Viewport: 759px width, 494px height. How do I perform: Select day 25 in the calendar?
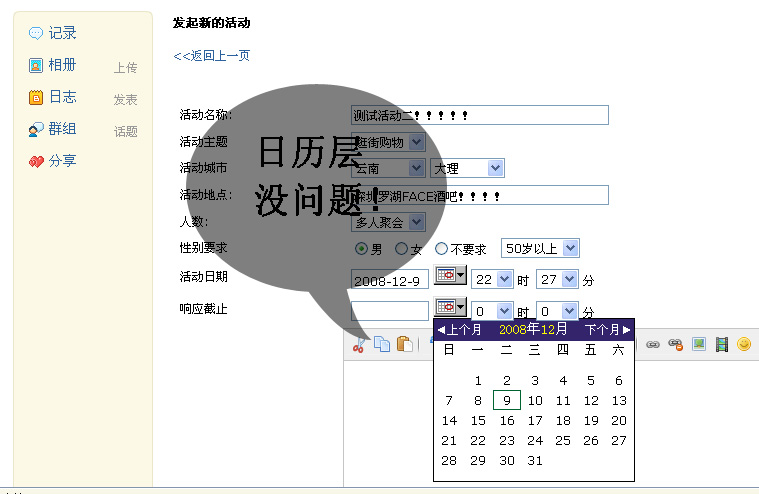563,440
